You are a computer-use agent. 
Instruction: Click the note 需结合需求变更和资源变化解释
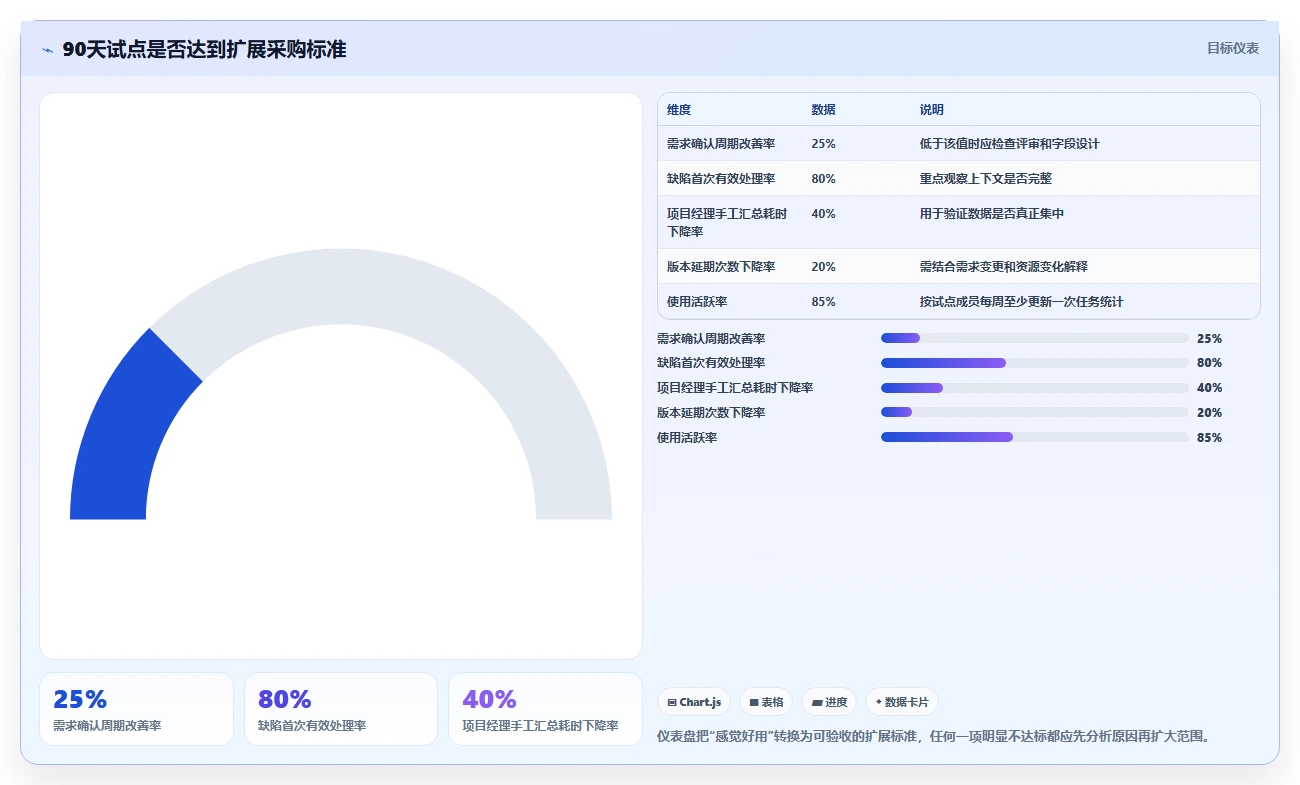pyautogui.click(x=1004, y=267)
